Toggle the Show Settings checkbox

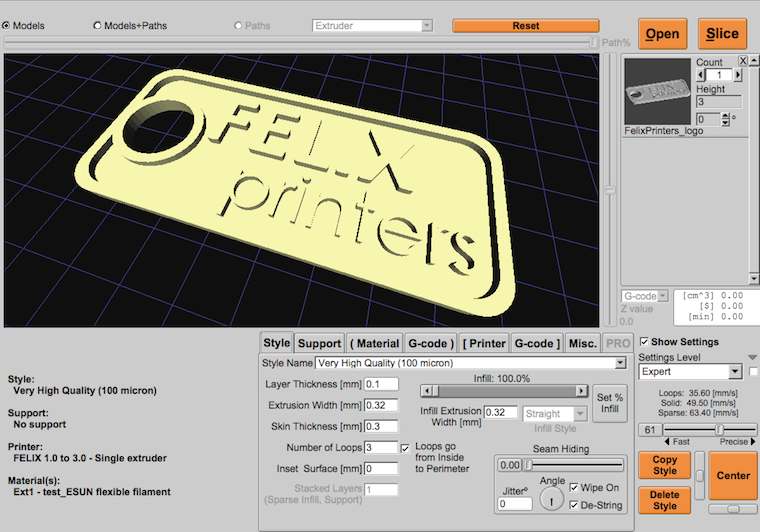(644, 341)
